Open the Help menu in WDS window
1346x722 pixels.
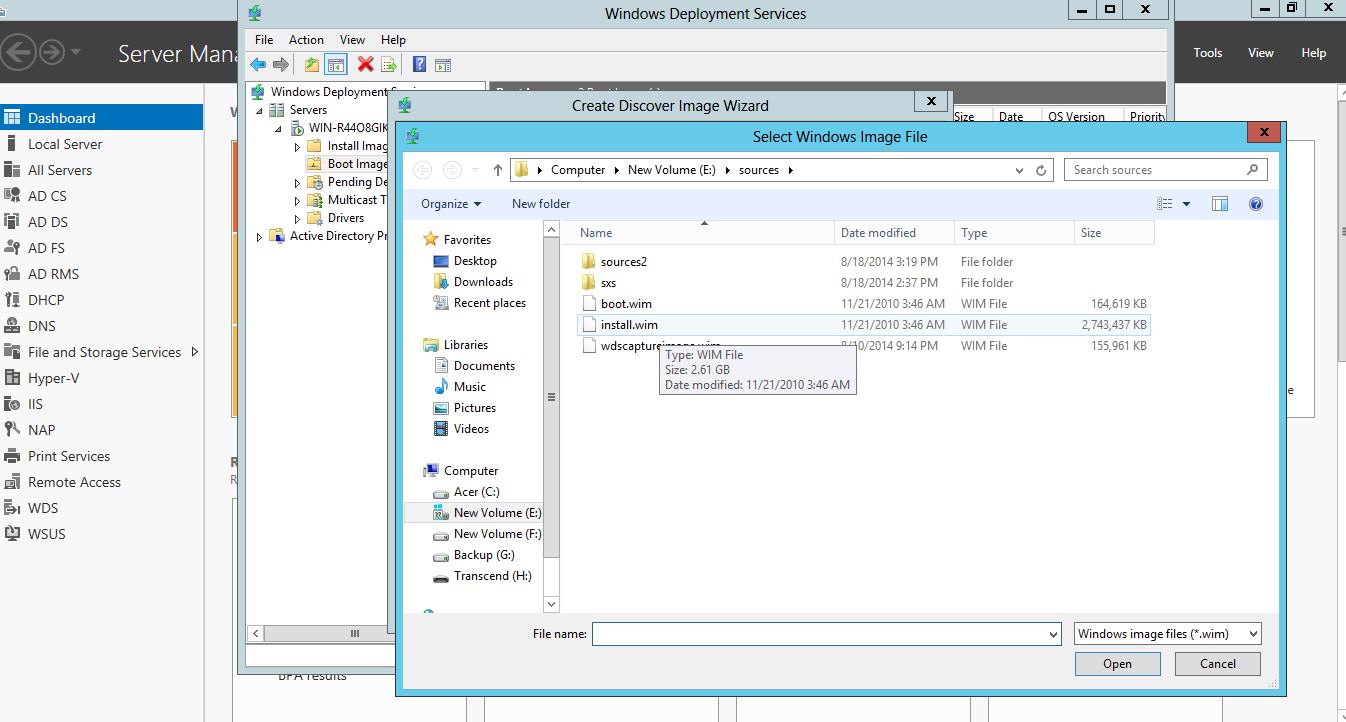coord(393,40)
